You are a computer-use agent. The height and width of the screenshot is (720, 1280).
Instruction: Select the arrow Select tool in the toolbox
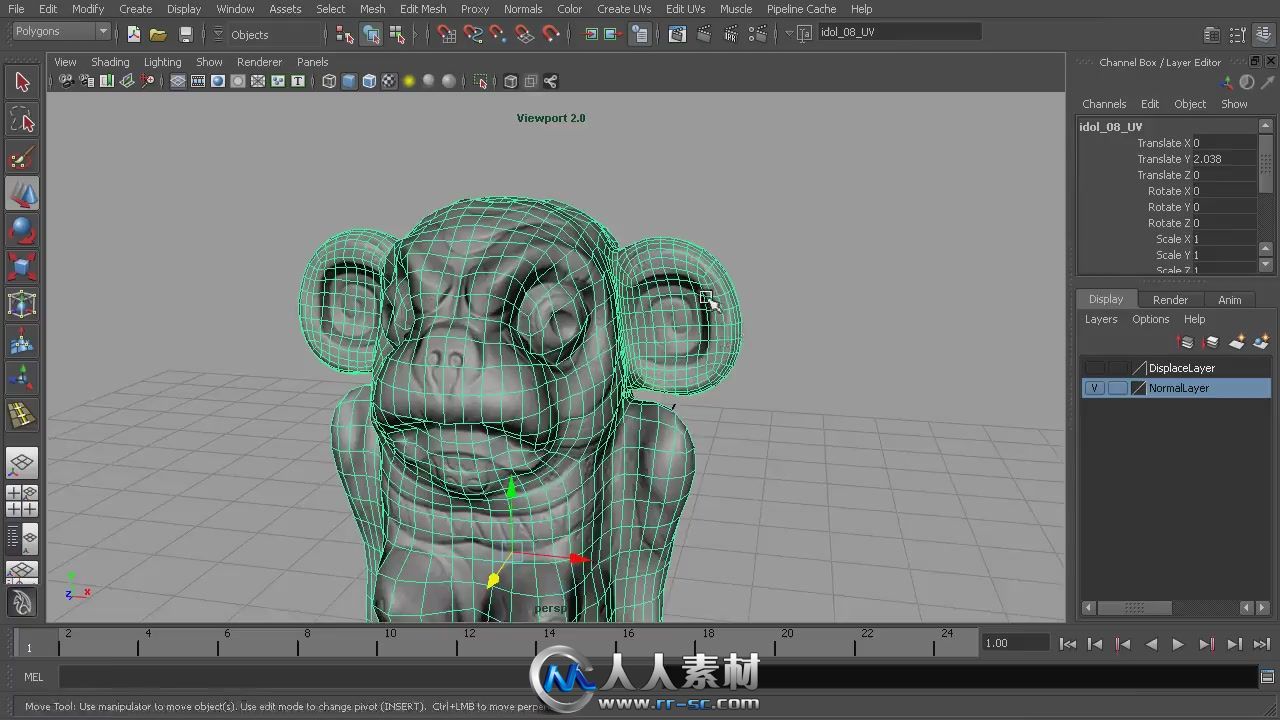click(22, 82)
